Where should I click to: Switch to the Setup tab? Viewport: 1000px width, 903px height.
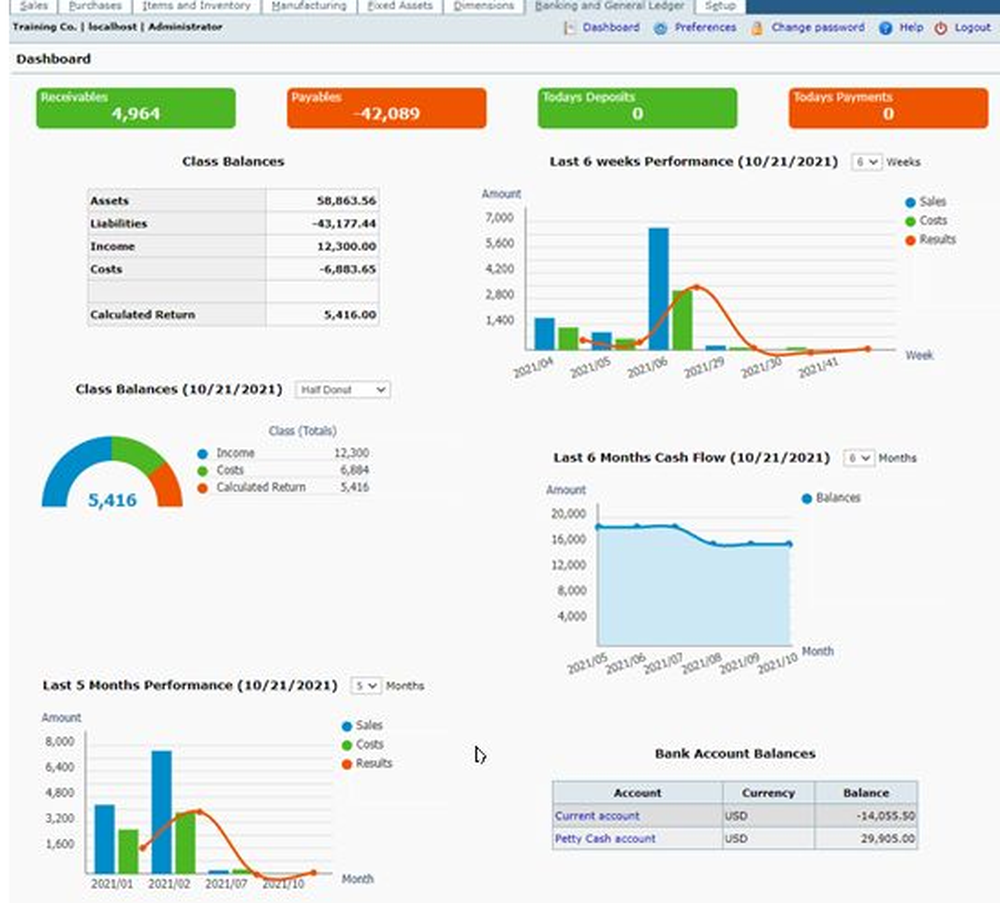[x=720, y=6]
